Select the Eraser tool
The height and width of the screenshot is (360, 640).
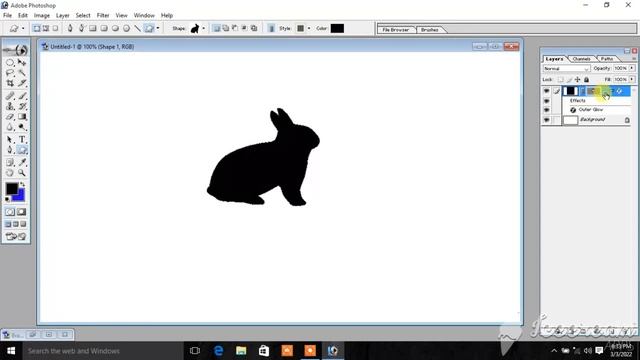click(x=10, y=117)
